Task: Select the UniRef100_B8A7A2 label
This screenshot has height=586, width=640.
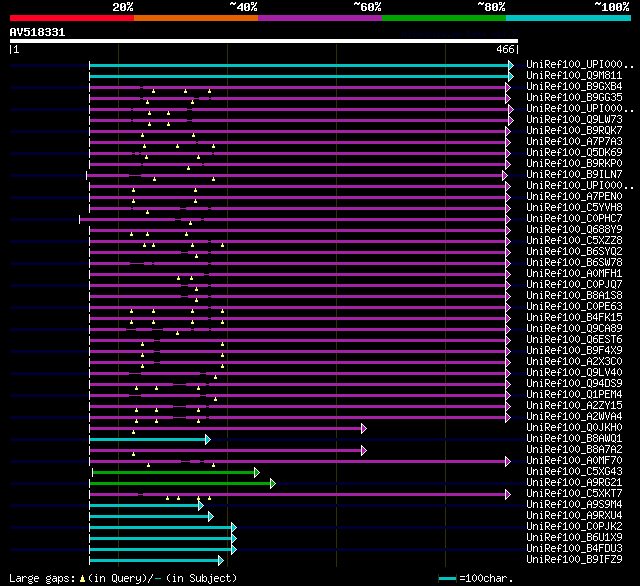Action: (x=574, y=450)
